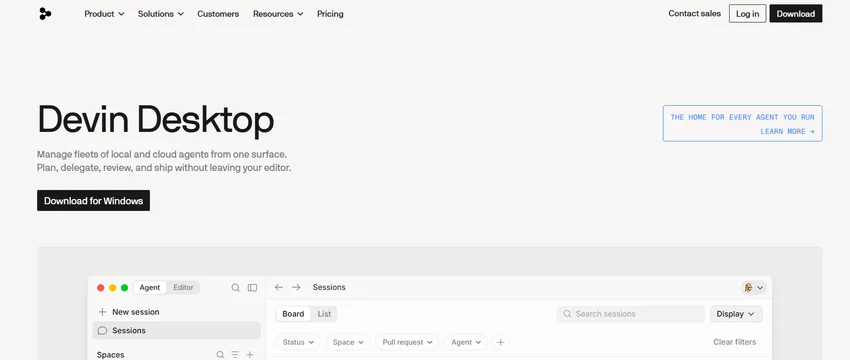Viewport: 850px width, 360px height.
Task: Click the search icon beside Editor tab
Action: click(235, 288)
